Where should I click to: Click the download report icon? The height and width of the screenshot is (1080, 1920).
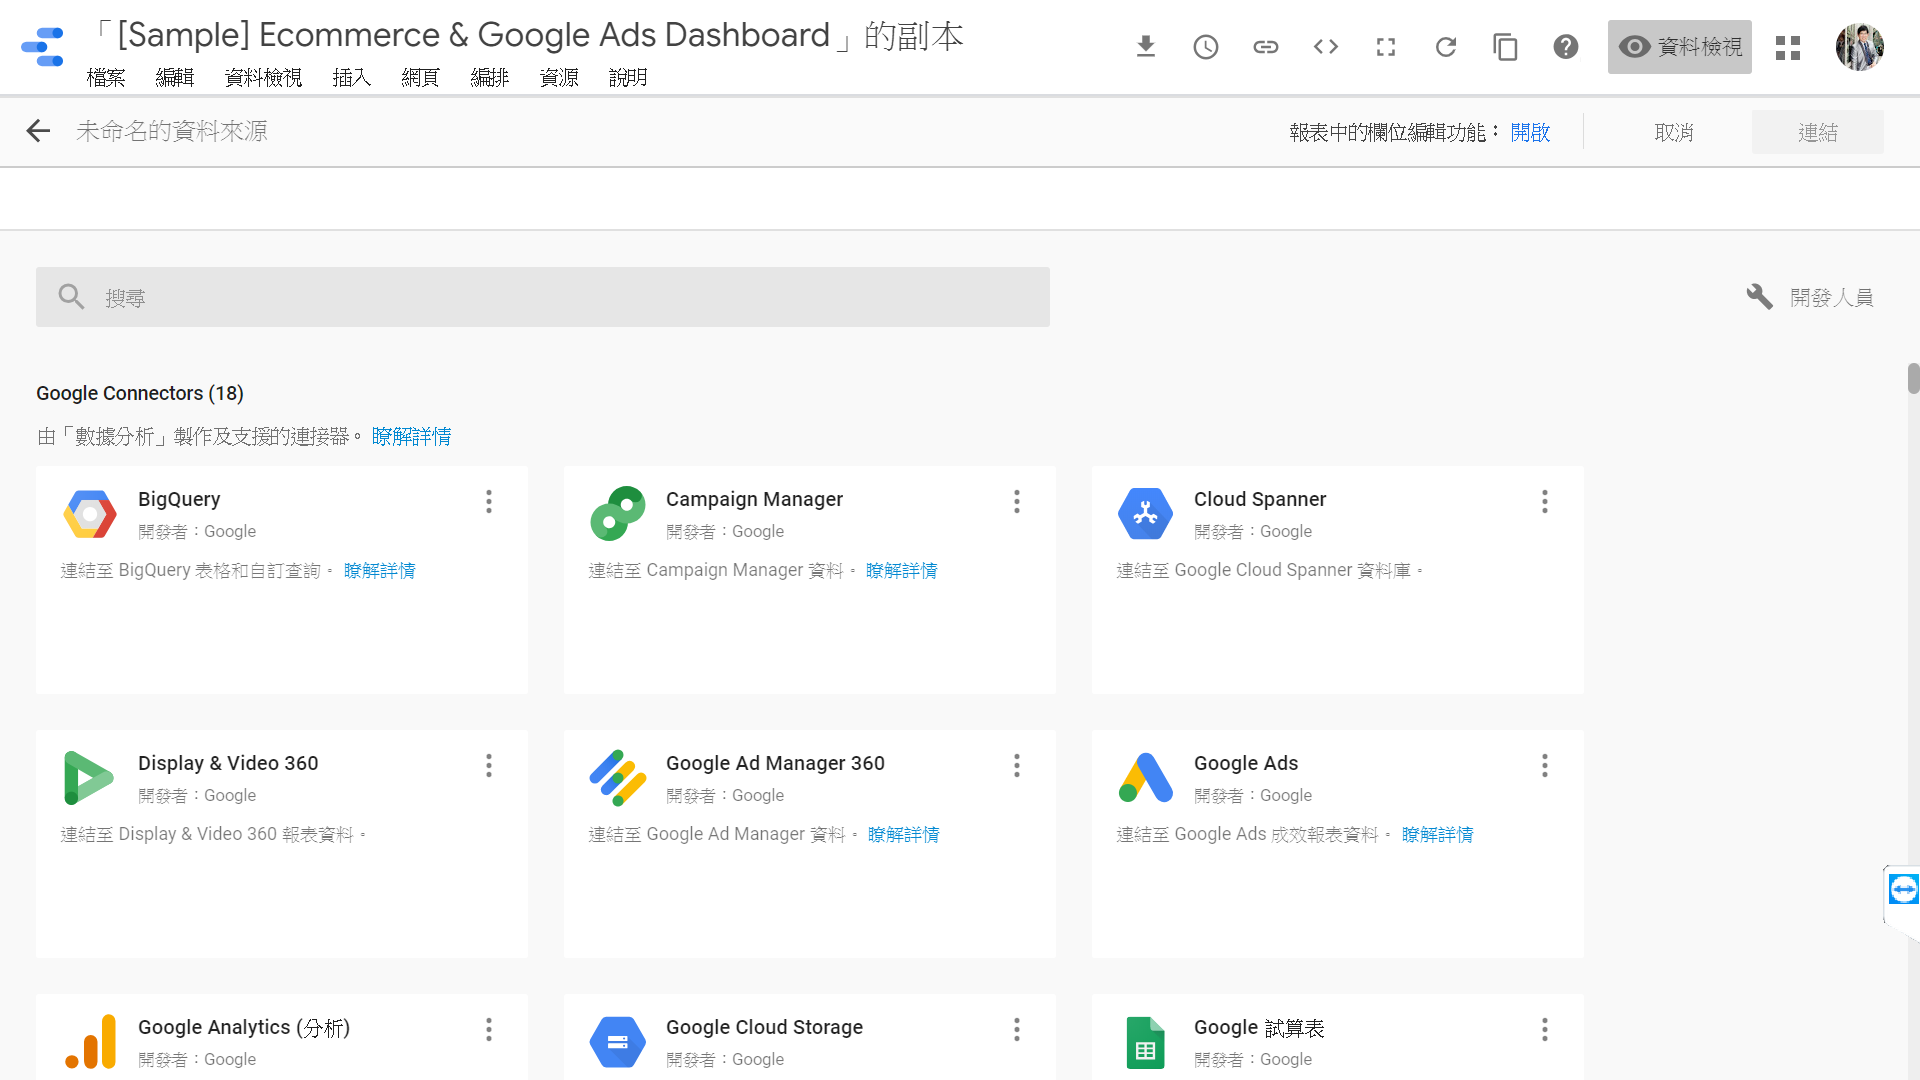click(1146, 47)
